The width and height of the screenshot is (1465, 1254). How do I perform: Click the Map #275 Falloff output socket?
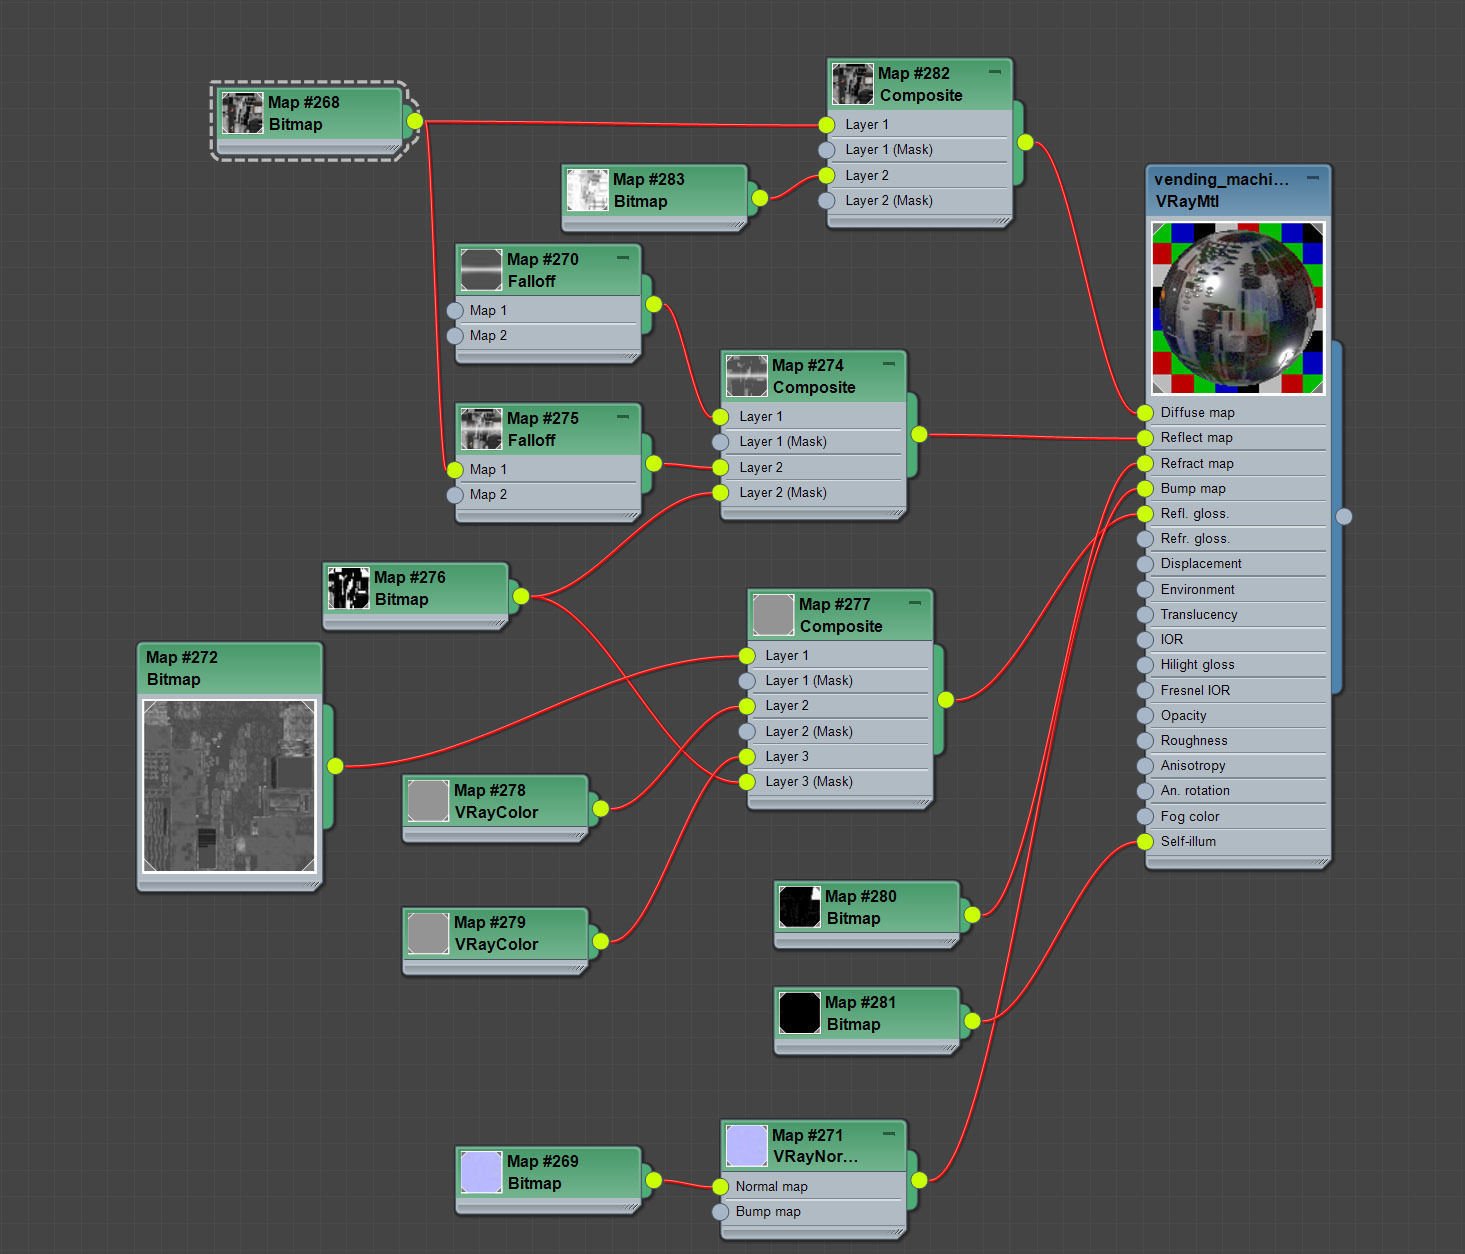click(654, 463)
